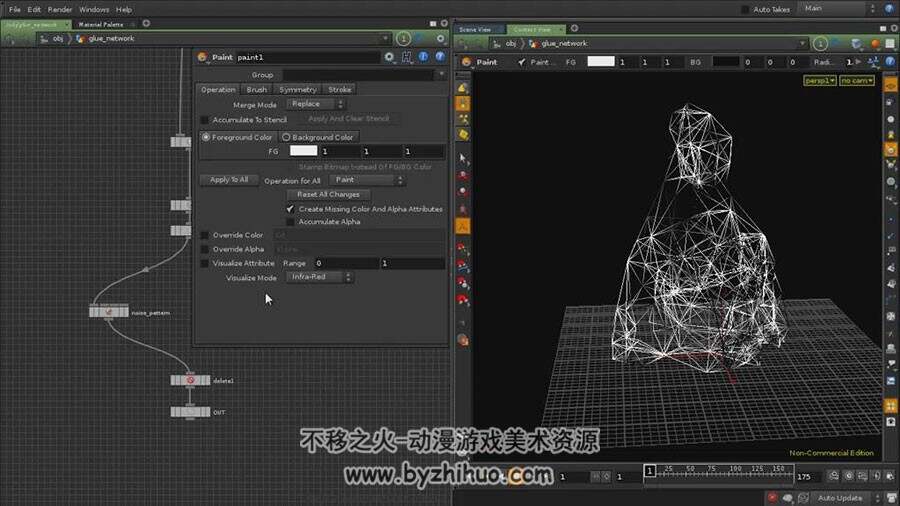The width and height of the screenshot is (900, 506).
Task: Click the global animation options icon beside 175
Action: [x=833, y=476]
